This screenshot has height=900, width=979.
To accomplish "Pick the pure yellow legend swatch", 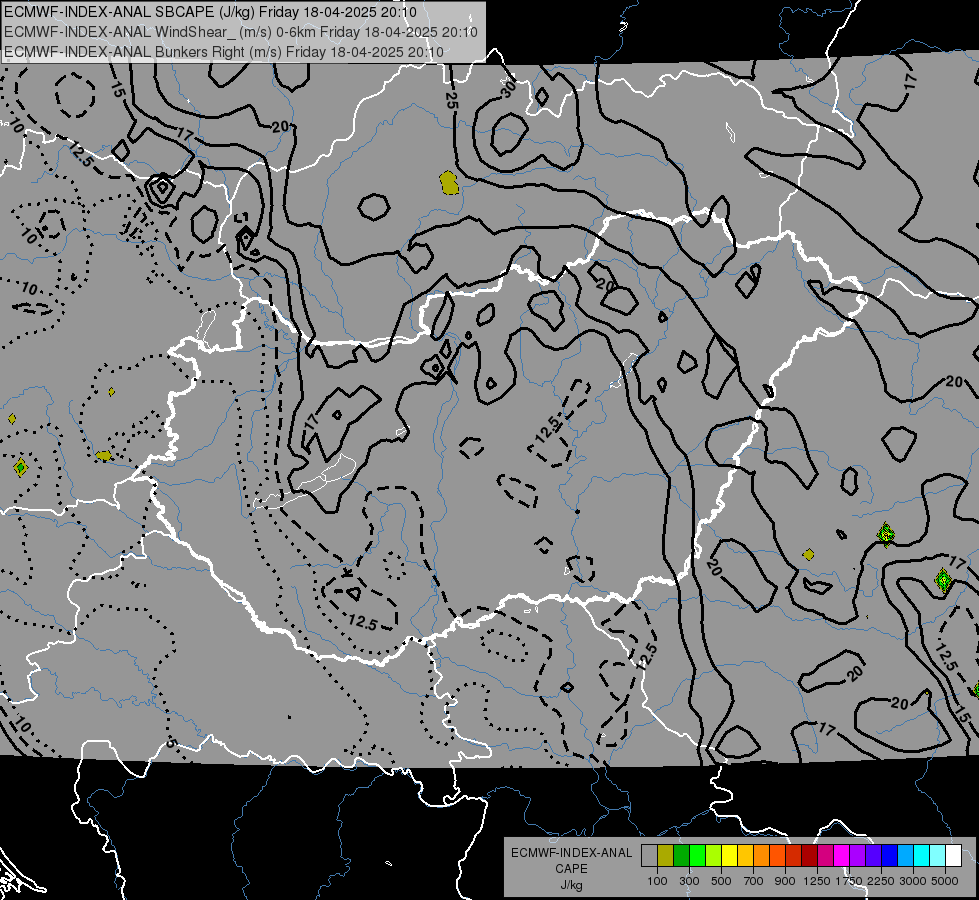I will coord(730,856).
